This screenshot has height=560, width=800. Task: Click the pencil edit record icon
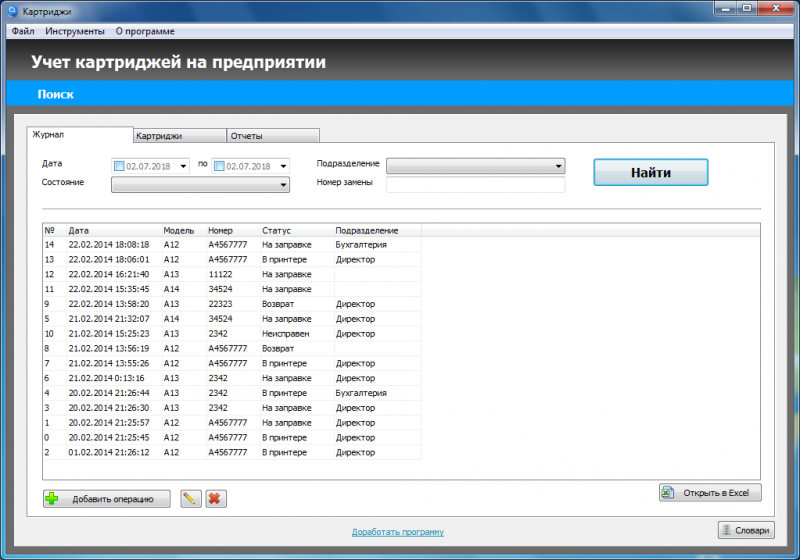click(x=190, y=498)
